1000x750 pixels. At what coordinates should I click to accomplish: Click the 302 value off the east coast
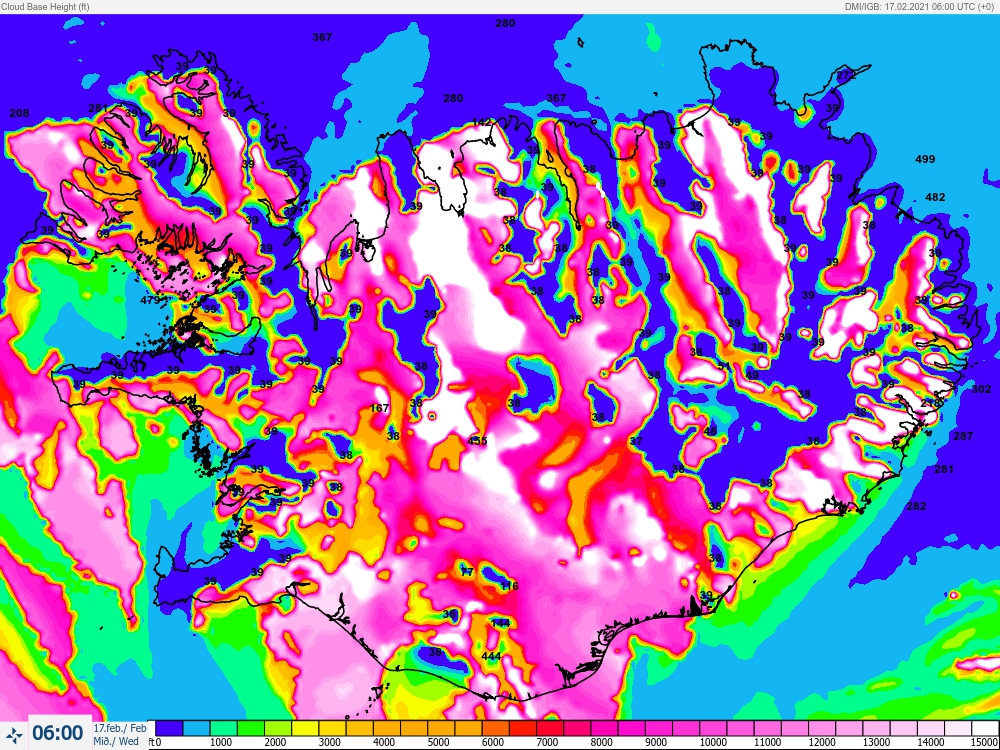point(981,389)
